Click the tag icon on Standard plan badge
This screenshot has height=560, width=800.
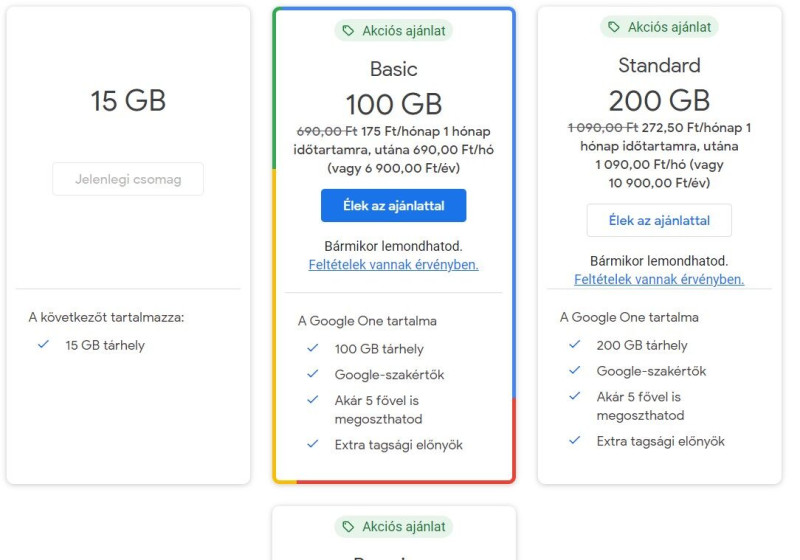pyautogui.click(x=614, y=27)
